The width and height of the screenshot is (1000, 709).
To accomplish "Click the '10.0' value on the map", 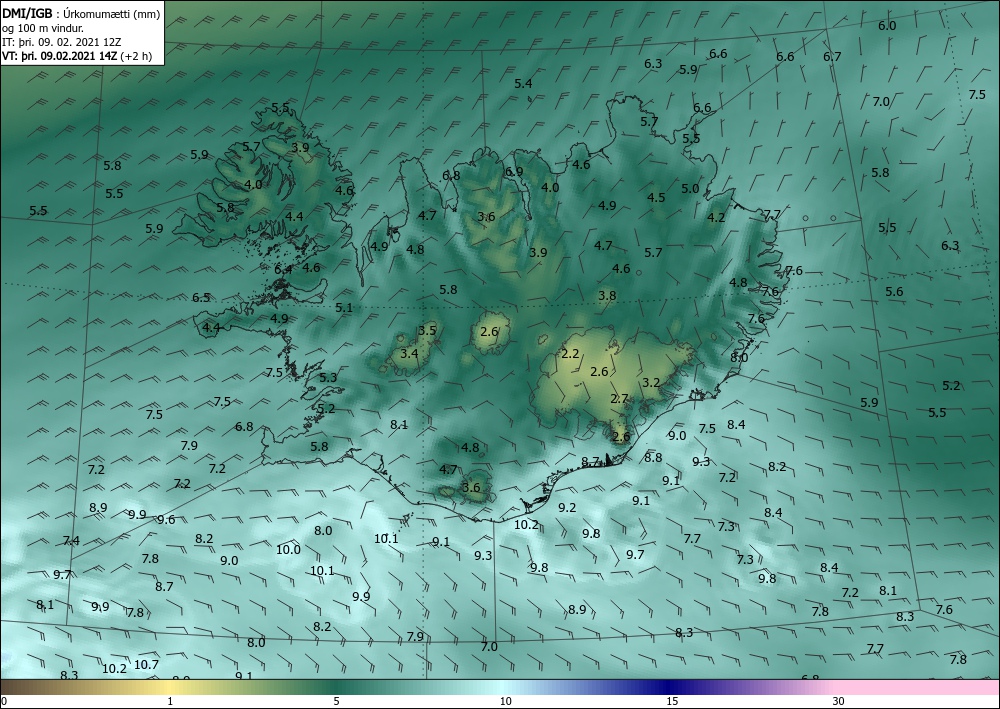I will pyautogui.click(x=288, y=549).
